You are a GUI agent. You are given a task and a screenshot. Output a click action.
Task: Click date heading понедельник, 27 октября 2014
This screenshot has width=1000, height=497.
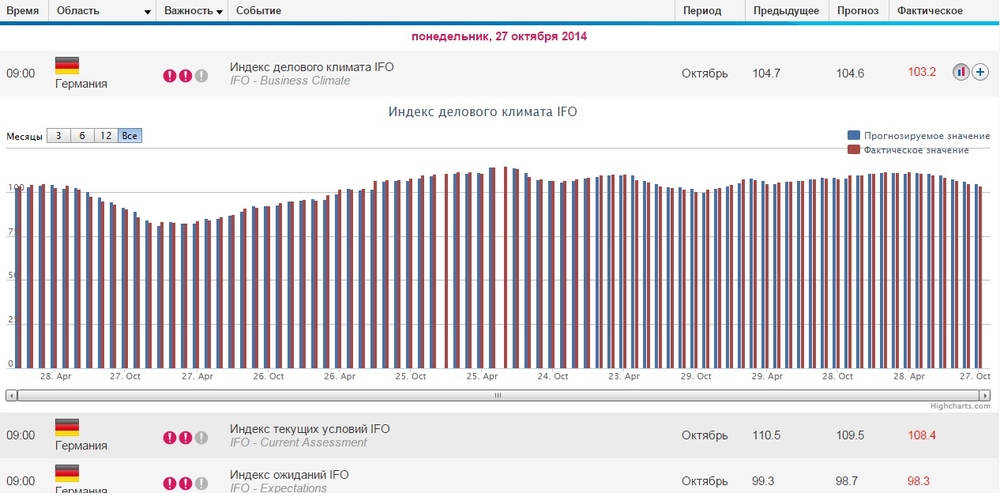(499, 36)
